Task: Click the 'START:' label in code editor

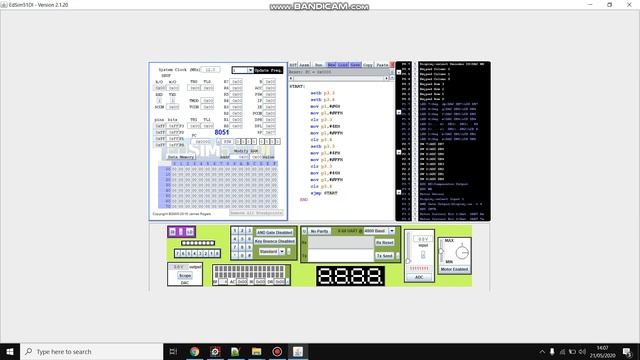Action: tap(297, 87)
